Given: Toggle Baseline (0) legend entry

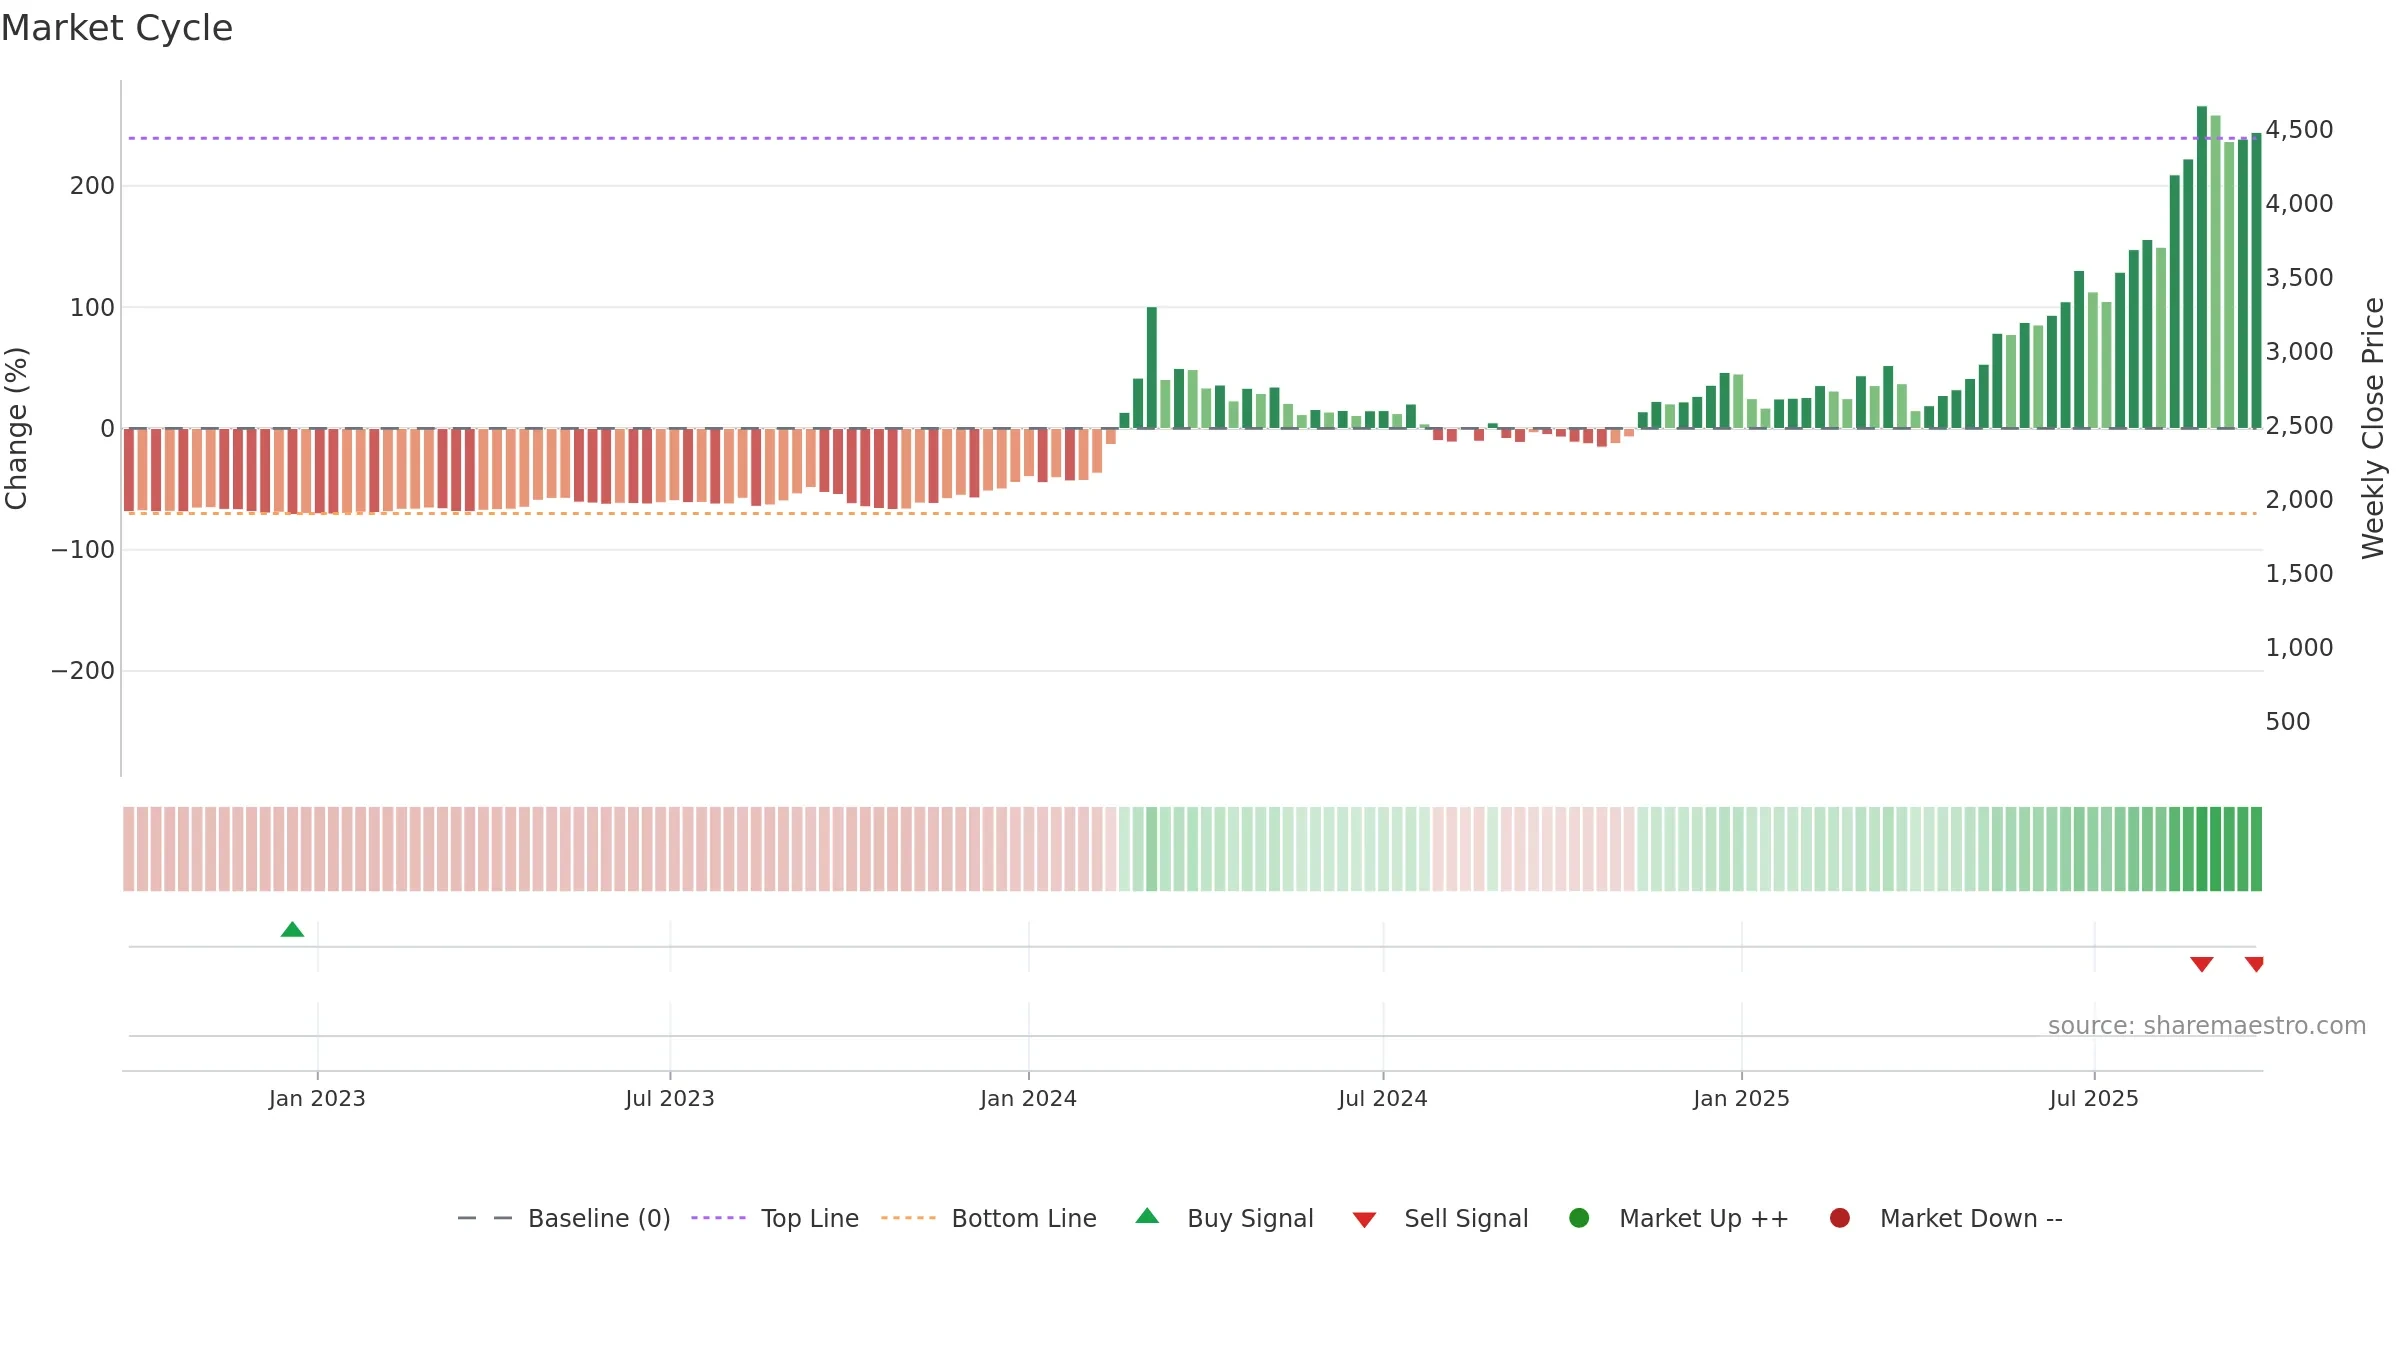Looking at the screenshot, I should tap(564, 1219).
